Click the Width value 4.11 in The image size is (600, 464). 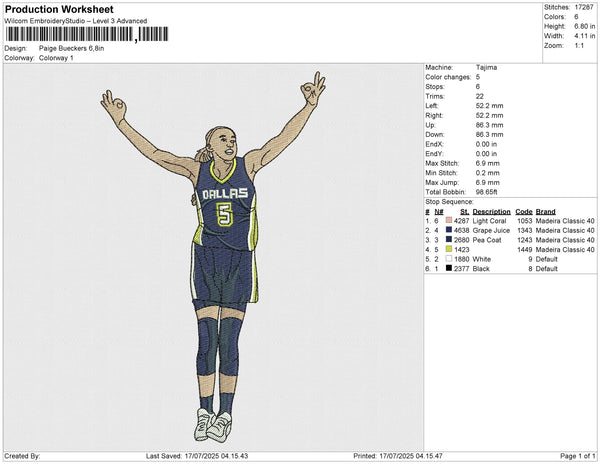[584, 36]
